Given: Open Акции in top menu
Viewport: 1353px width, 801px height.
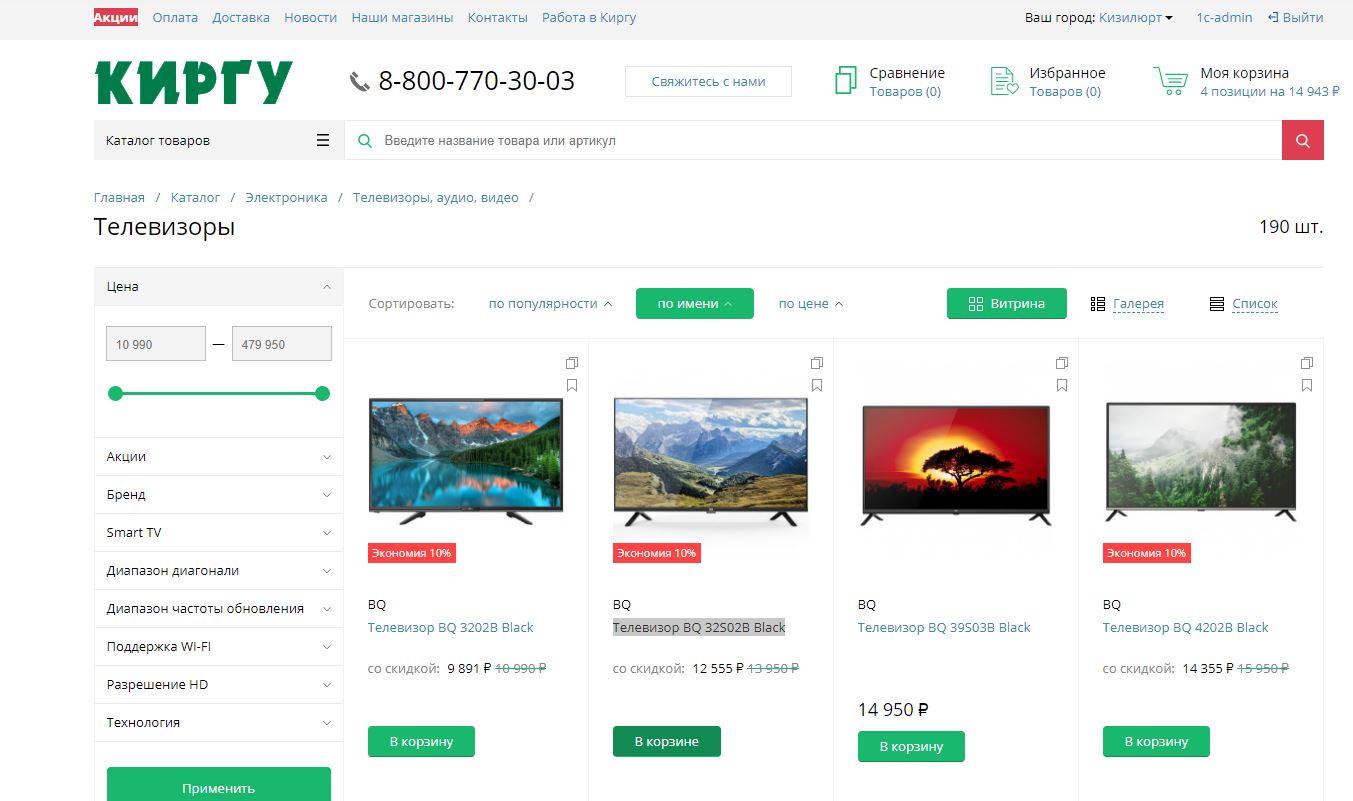Looking at the screenshot, I should pos(116,17).
